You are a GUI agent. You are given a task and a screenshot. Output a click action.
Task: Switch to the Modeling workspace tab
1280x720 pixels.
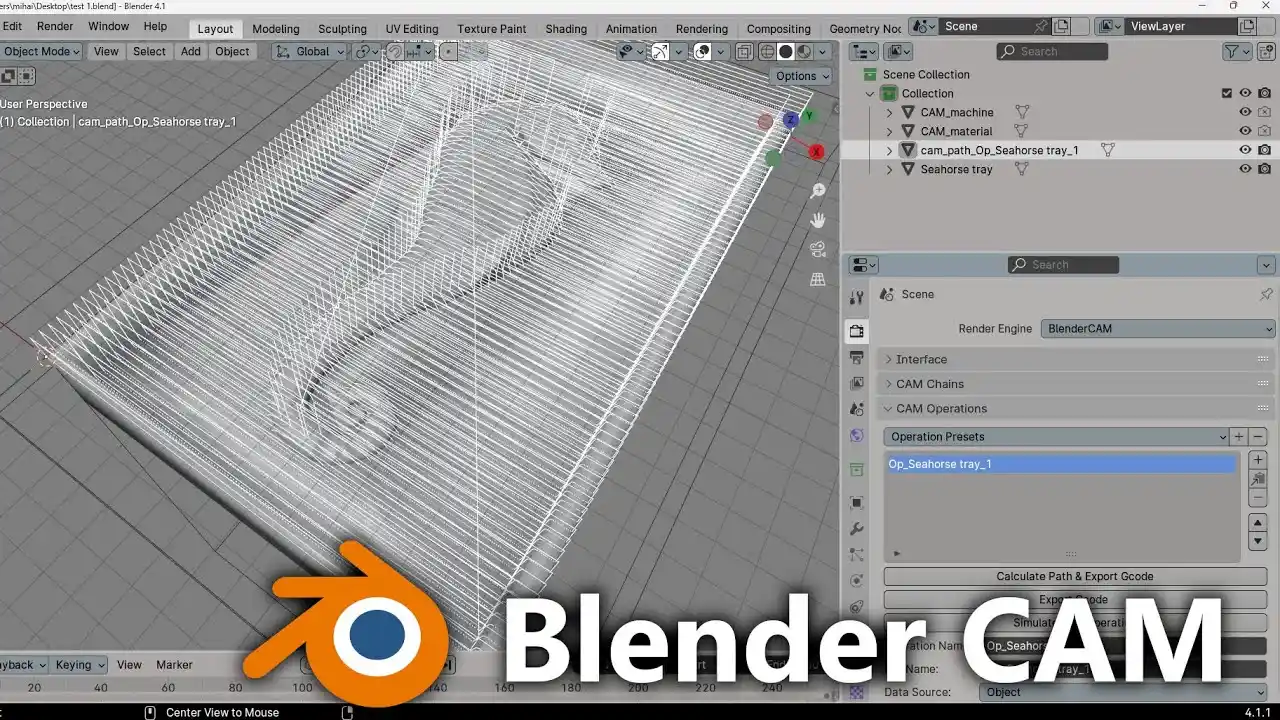[275, 29]
